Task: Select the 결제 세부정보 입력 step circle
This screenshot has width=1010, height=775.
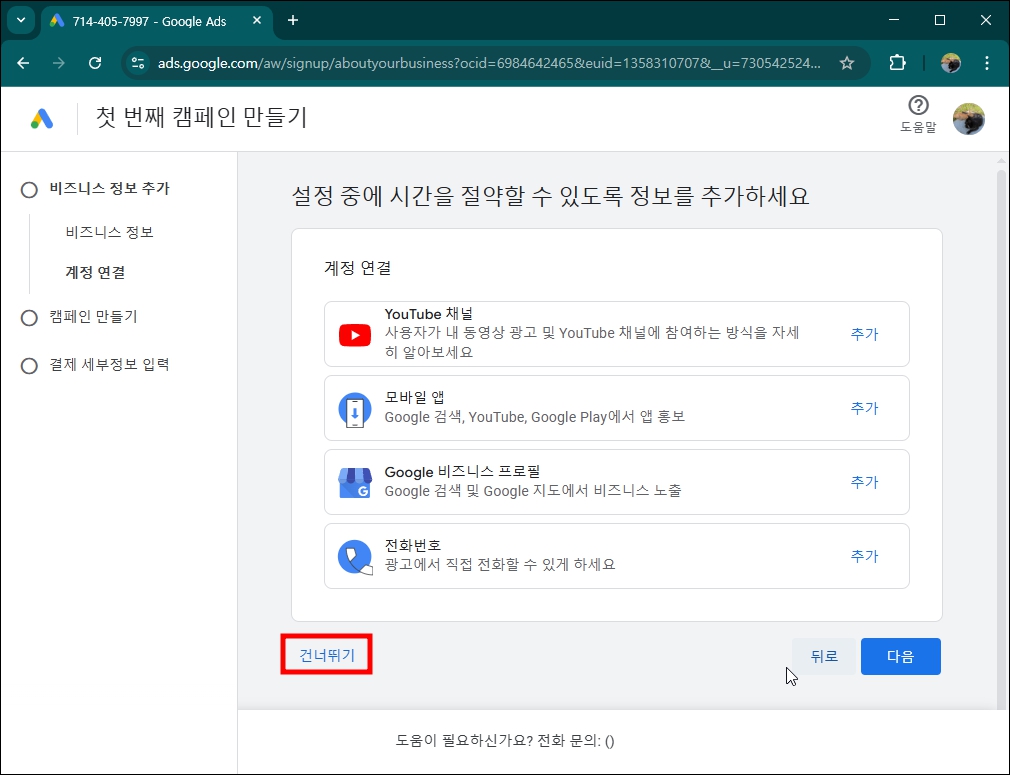Action: click(29, 365)
